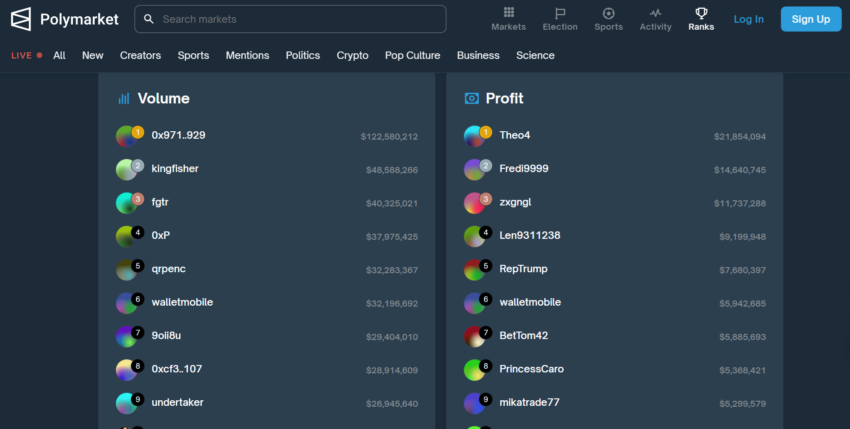Click the Log In link
The width and height of the screenshot is (850, 429).
pyautogui.click(x=749, y=19)
